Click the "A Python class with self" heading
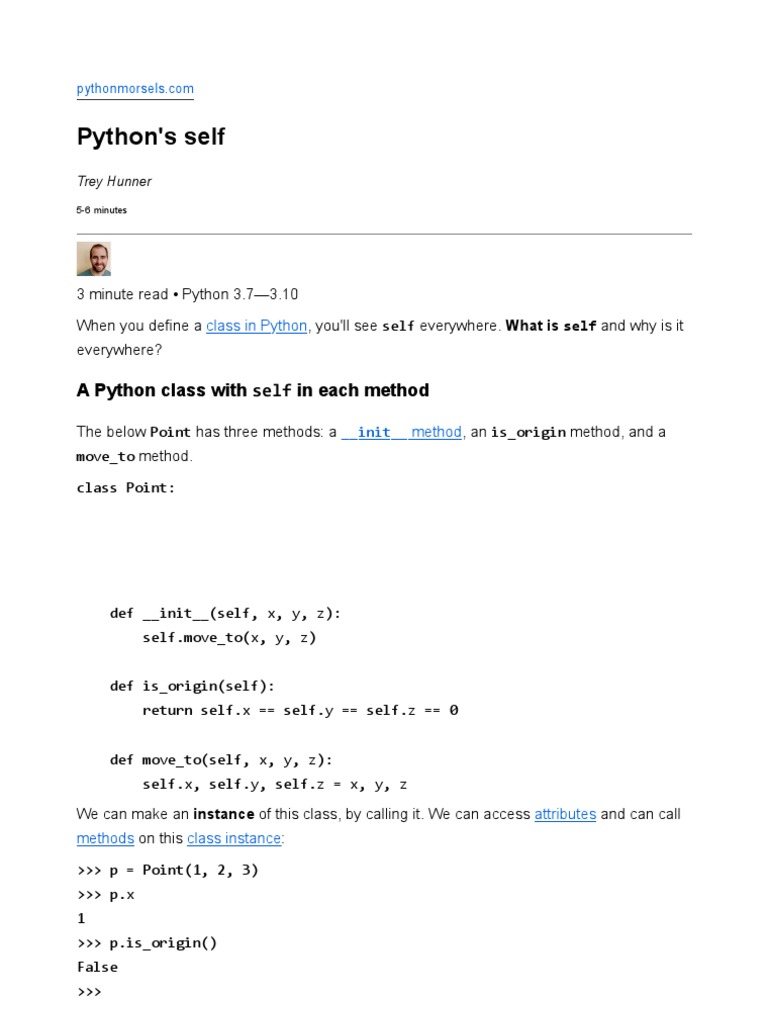Image resolution: width=768 pixels, height=1024 pixels. click(x=252, y=390)
